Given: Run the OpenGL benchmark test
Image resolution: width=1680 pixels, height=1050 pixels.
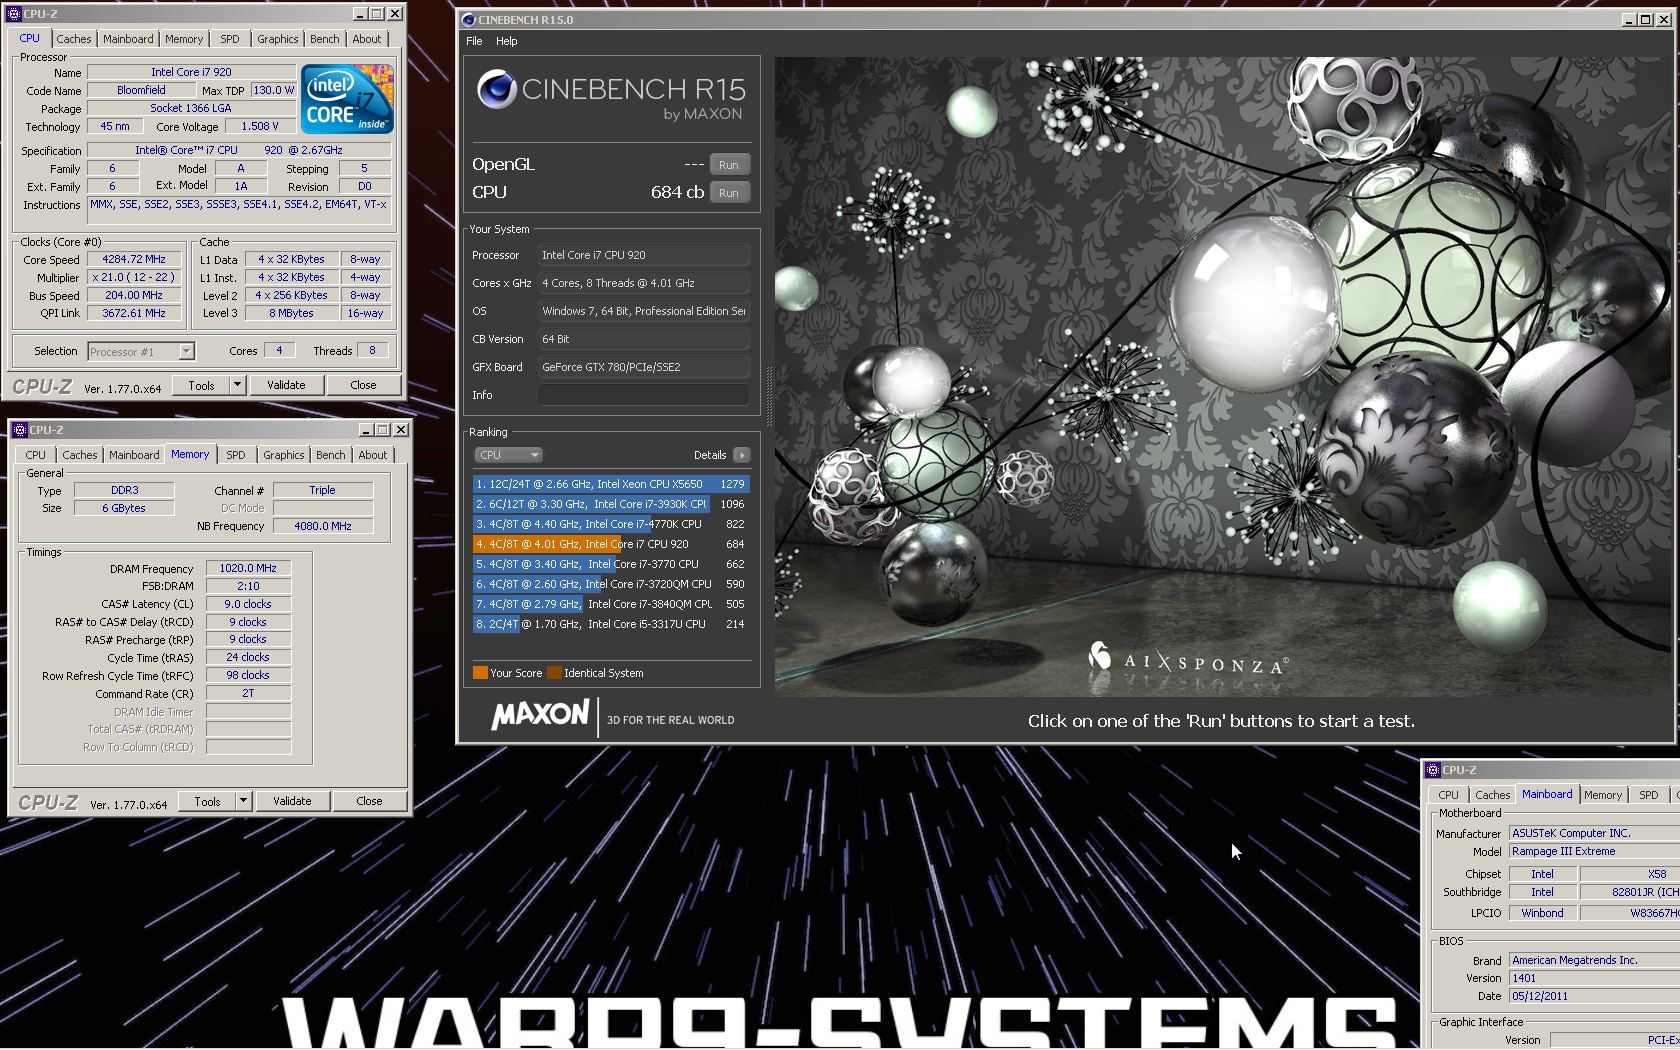Looking at the screenshot, I should (x=729, y=165).
